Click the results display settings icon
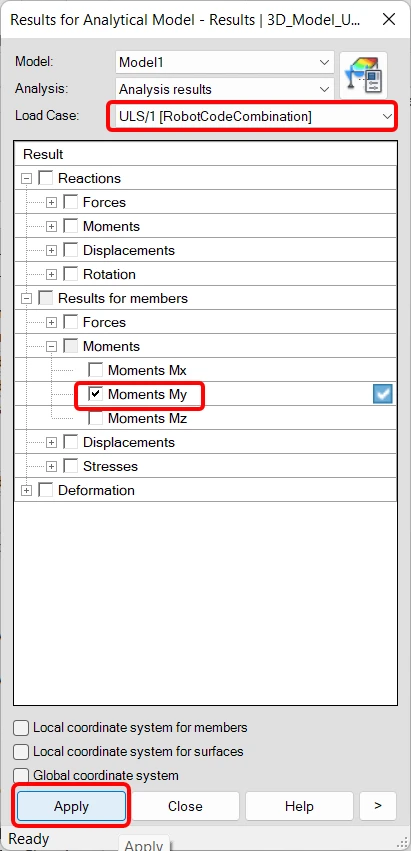Screen dimensions: 411x851 pyautogui.click(x=363, y=75)
